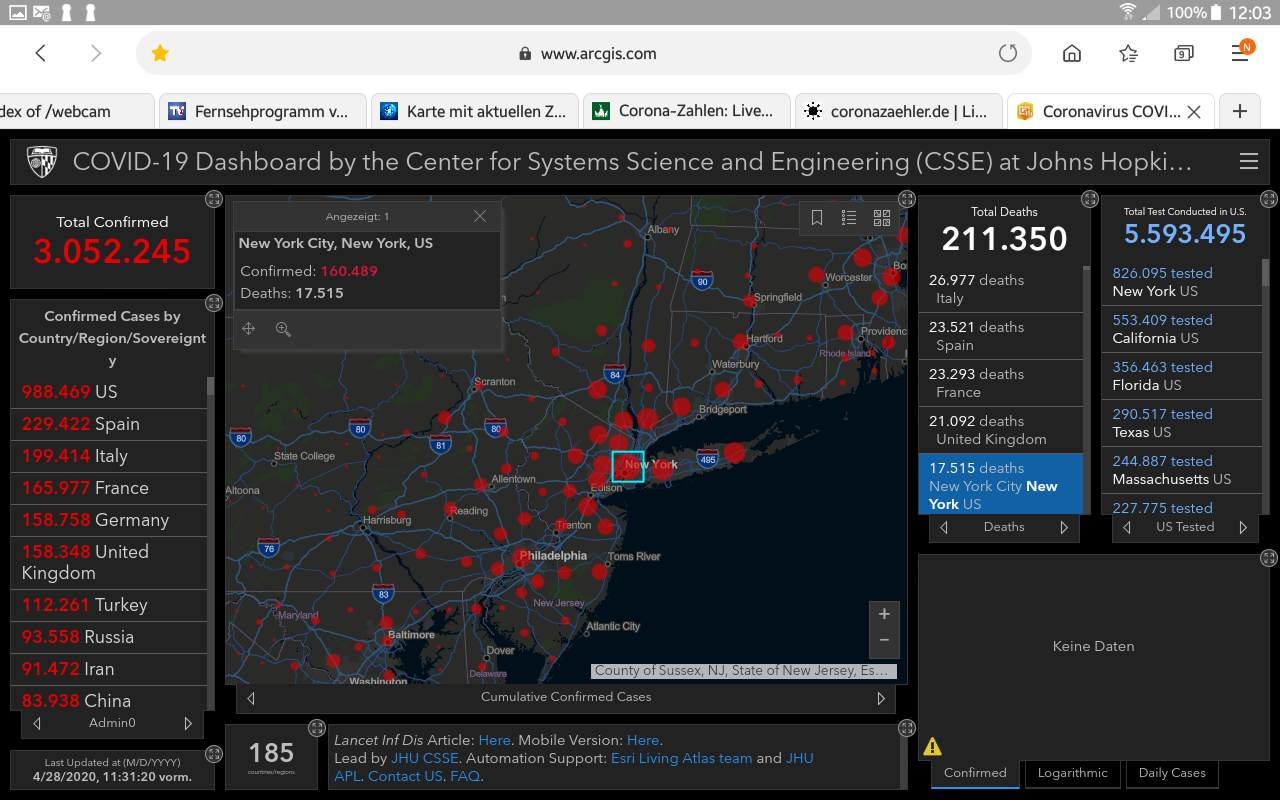Add a new browser tab with plus

coord(1240,111)
